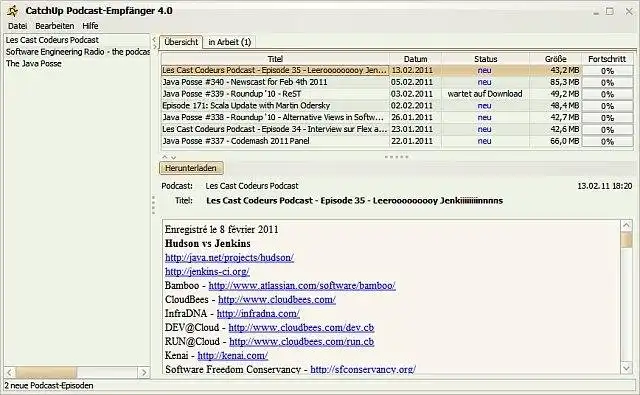Click the '2 neue Podcast-Episoden' status bar text
Image resolution: width=640 pixels, height=395 pixels.
49,386
